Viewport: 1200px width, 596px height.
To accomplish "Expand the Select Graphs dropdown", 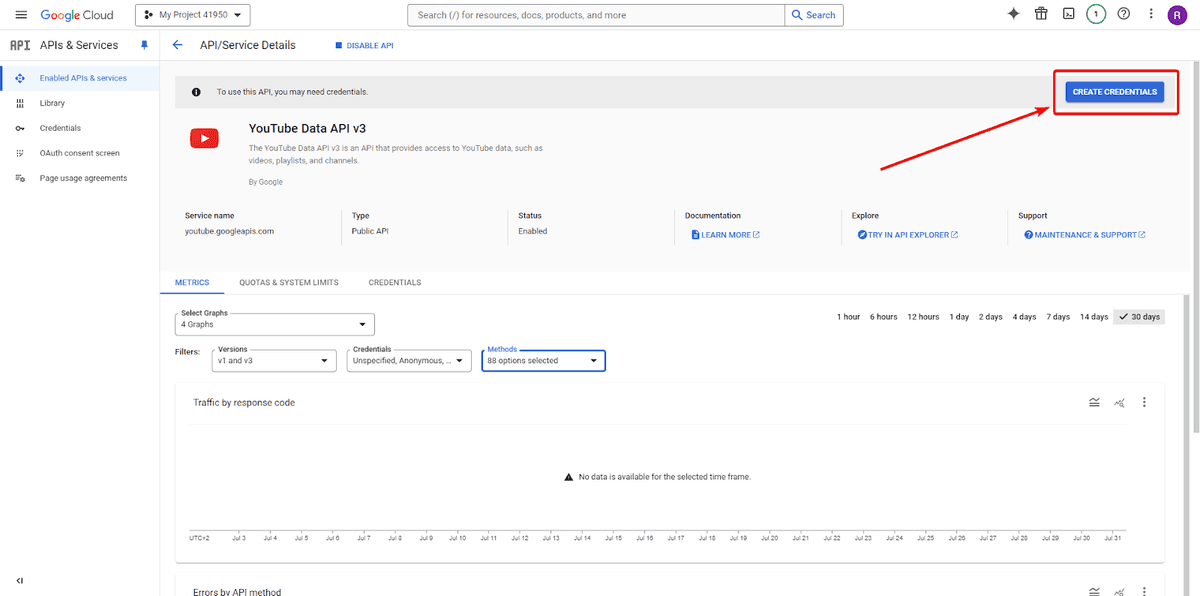I will pos(275,324).
